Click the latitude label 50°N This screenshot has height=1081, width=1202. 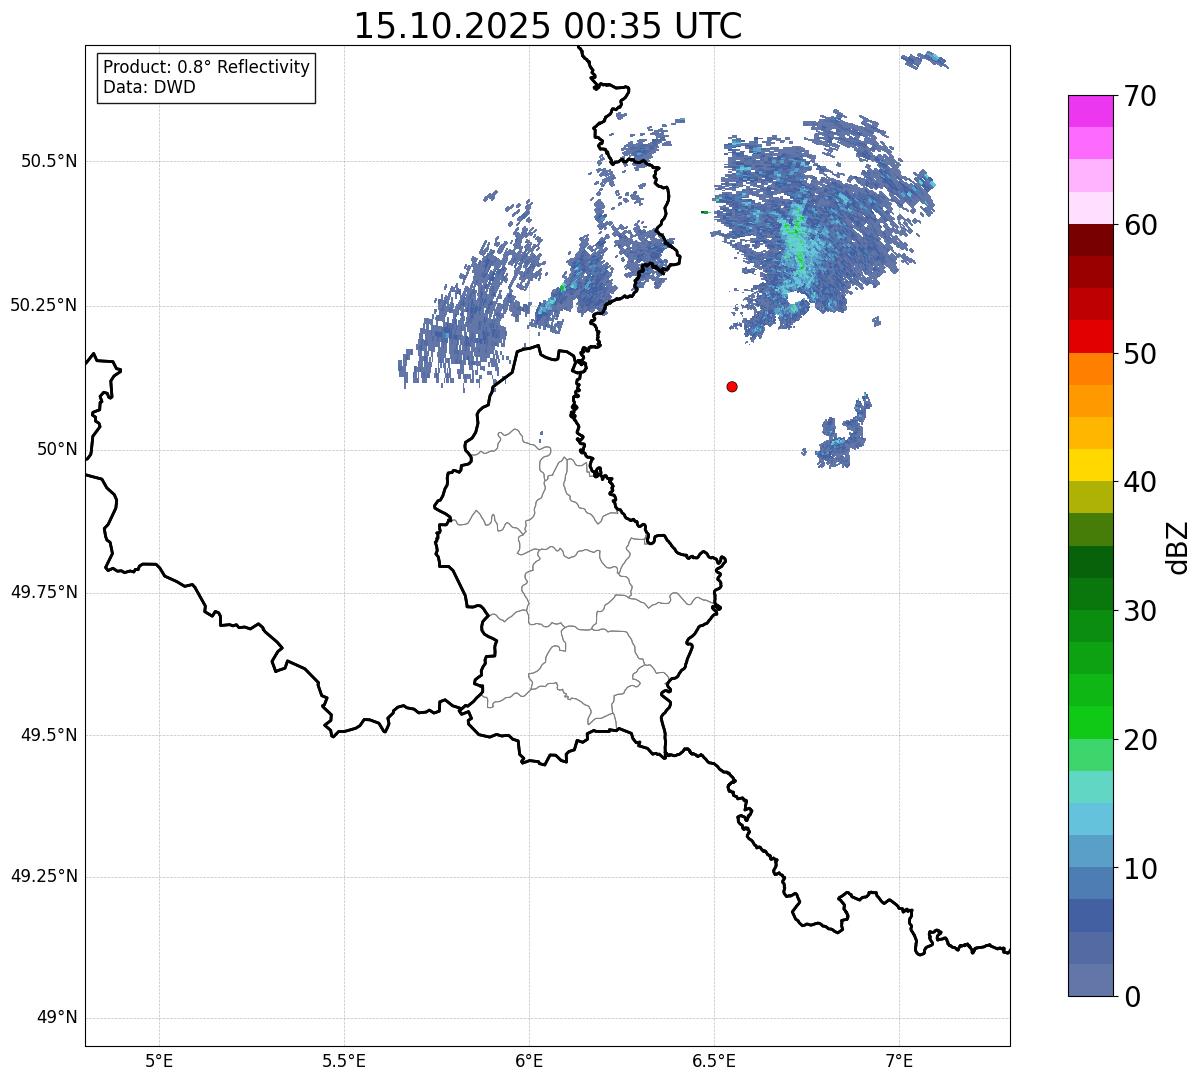tap(57, 449)
